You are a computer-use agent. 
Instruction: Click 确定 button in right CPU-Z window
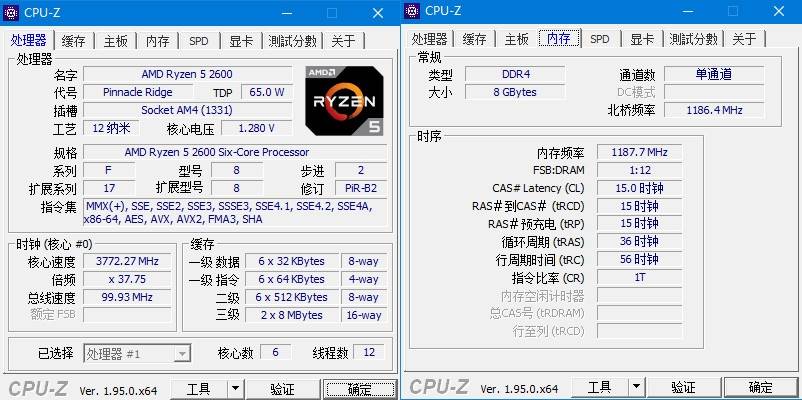tap(761, 387)
